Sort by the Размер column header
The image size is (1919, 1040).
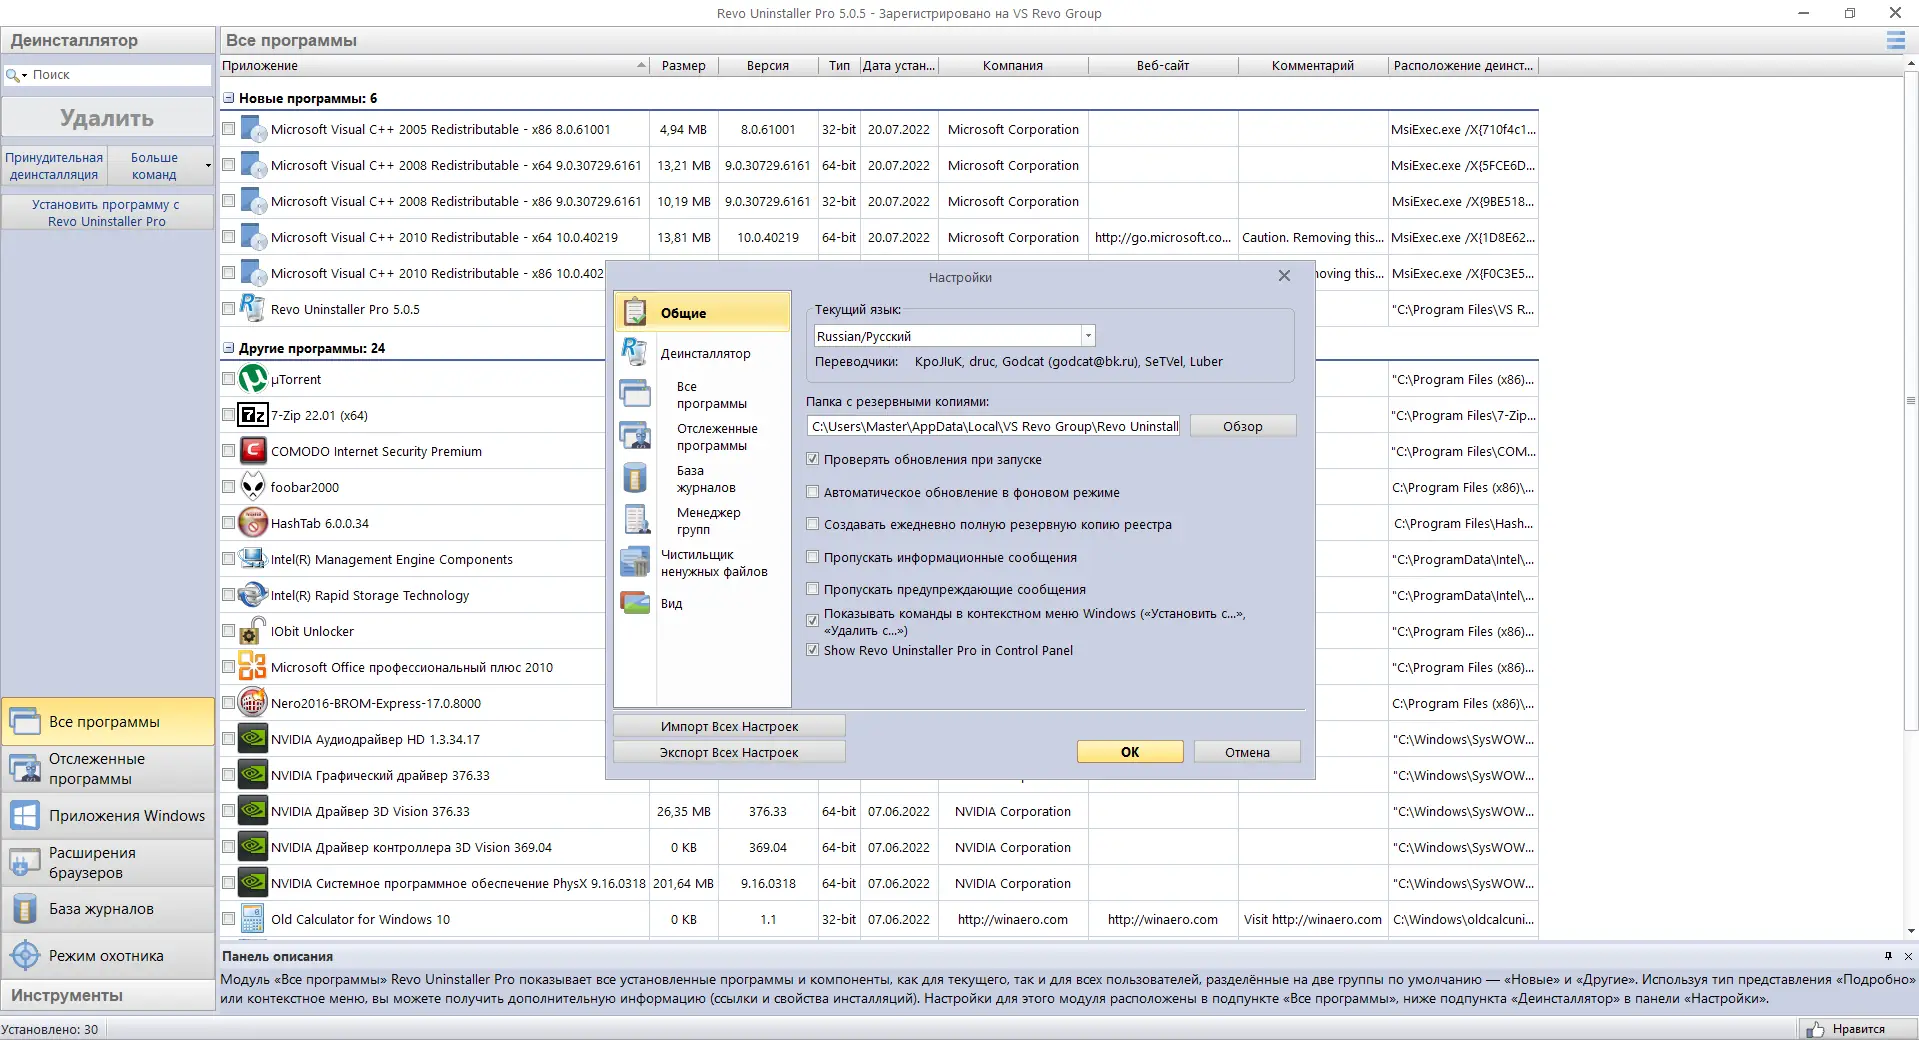click(x=683, y=65)
